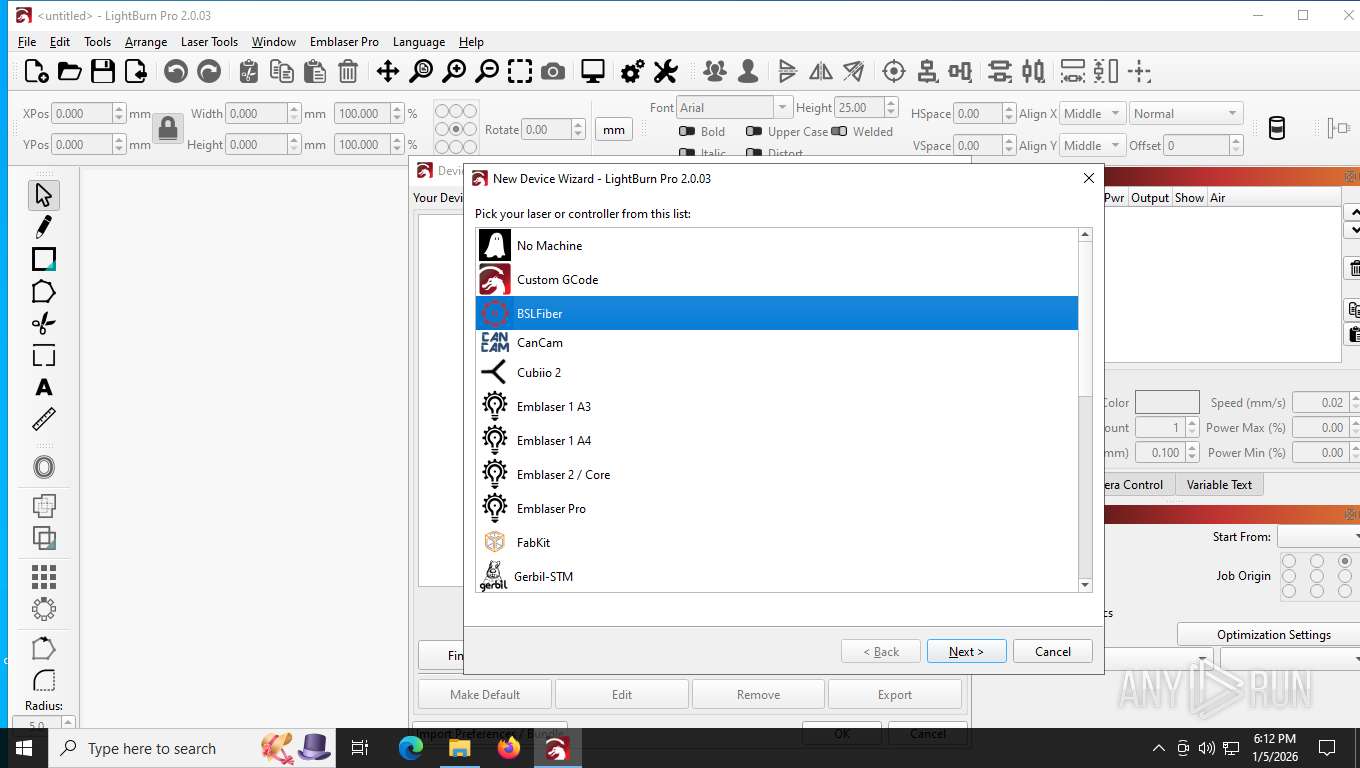Click the Import file toolbar icon
This screenshot has height=768, width=1360.
135,71
